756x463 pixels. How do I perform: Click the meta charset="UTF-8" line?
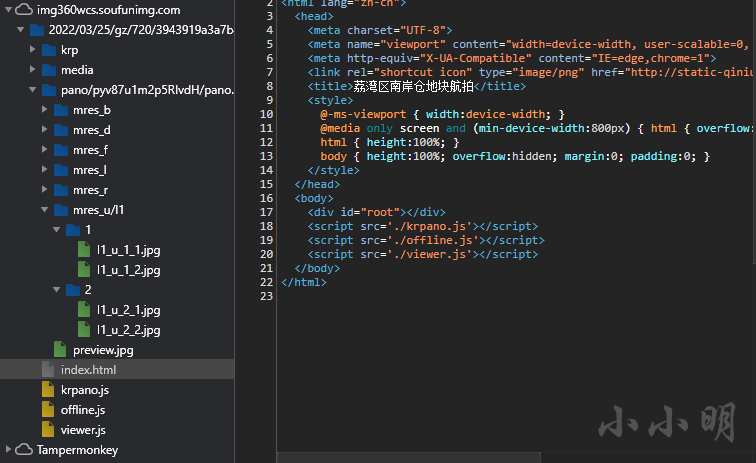coord(380,30)
